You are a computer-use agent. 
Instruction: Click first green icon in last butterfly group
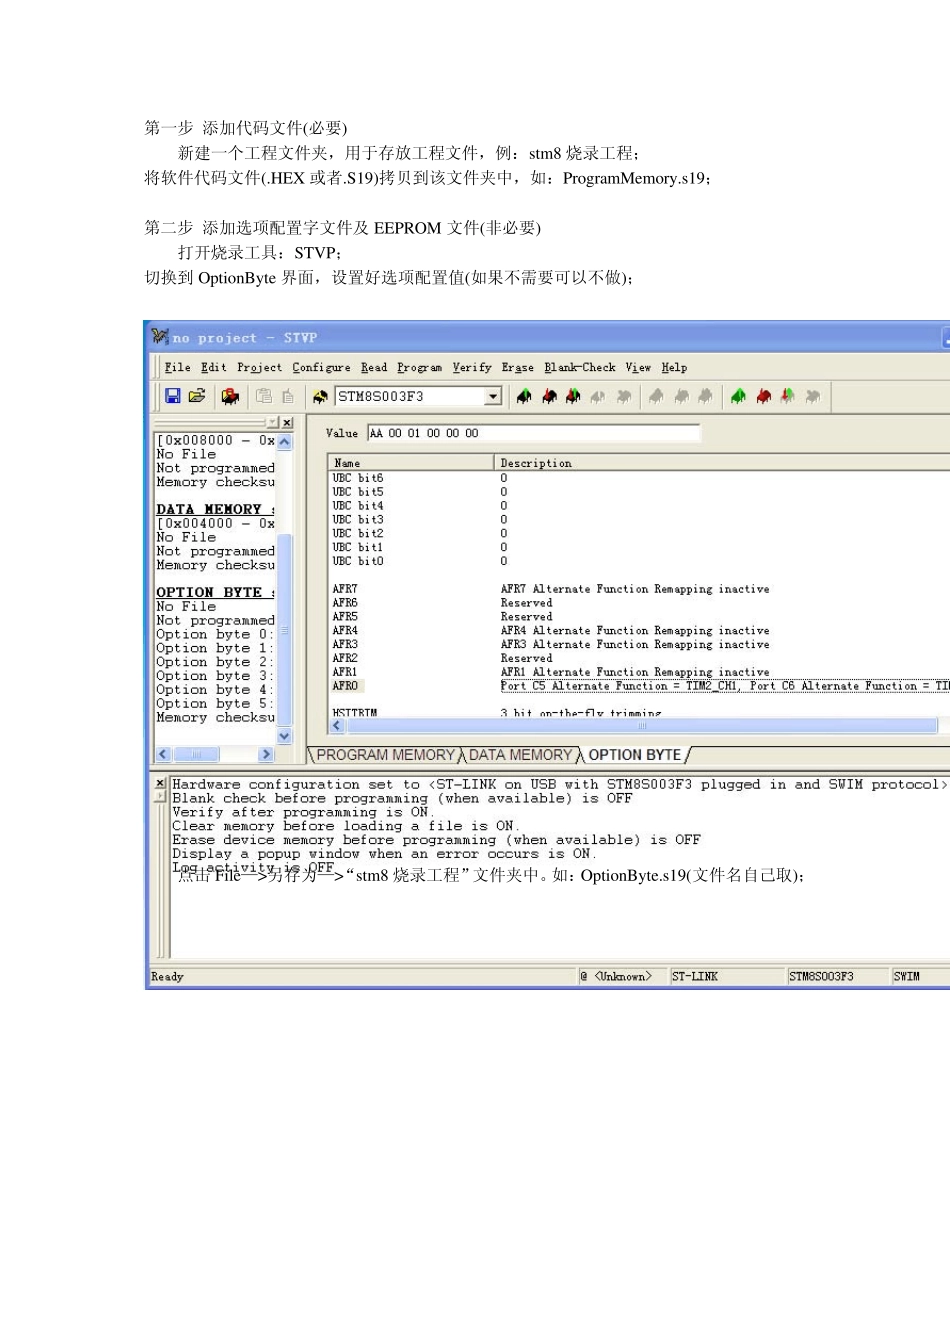click(x=738, y=396)
